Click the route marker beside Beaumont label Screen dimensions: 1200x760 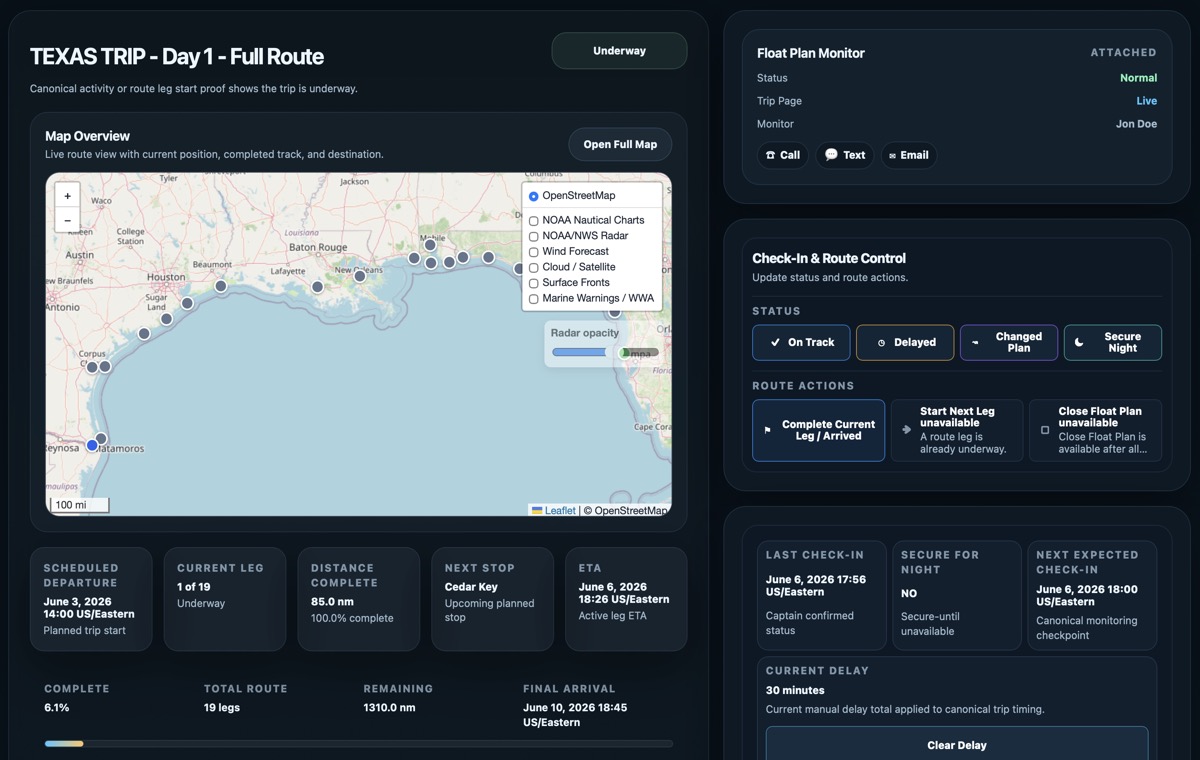click(221, 286)
